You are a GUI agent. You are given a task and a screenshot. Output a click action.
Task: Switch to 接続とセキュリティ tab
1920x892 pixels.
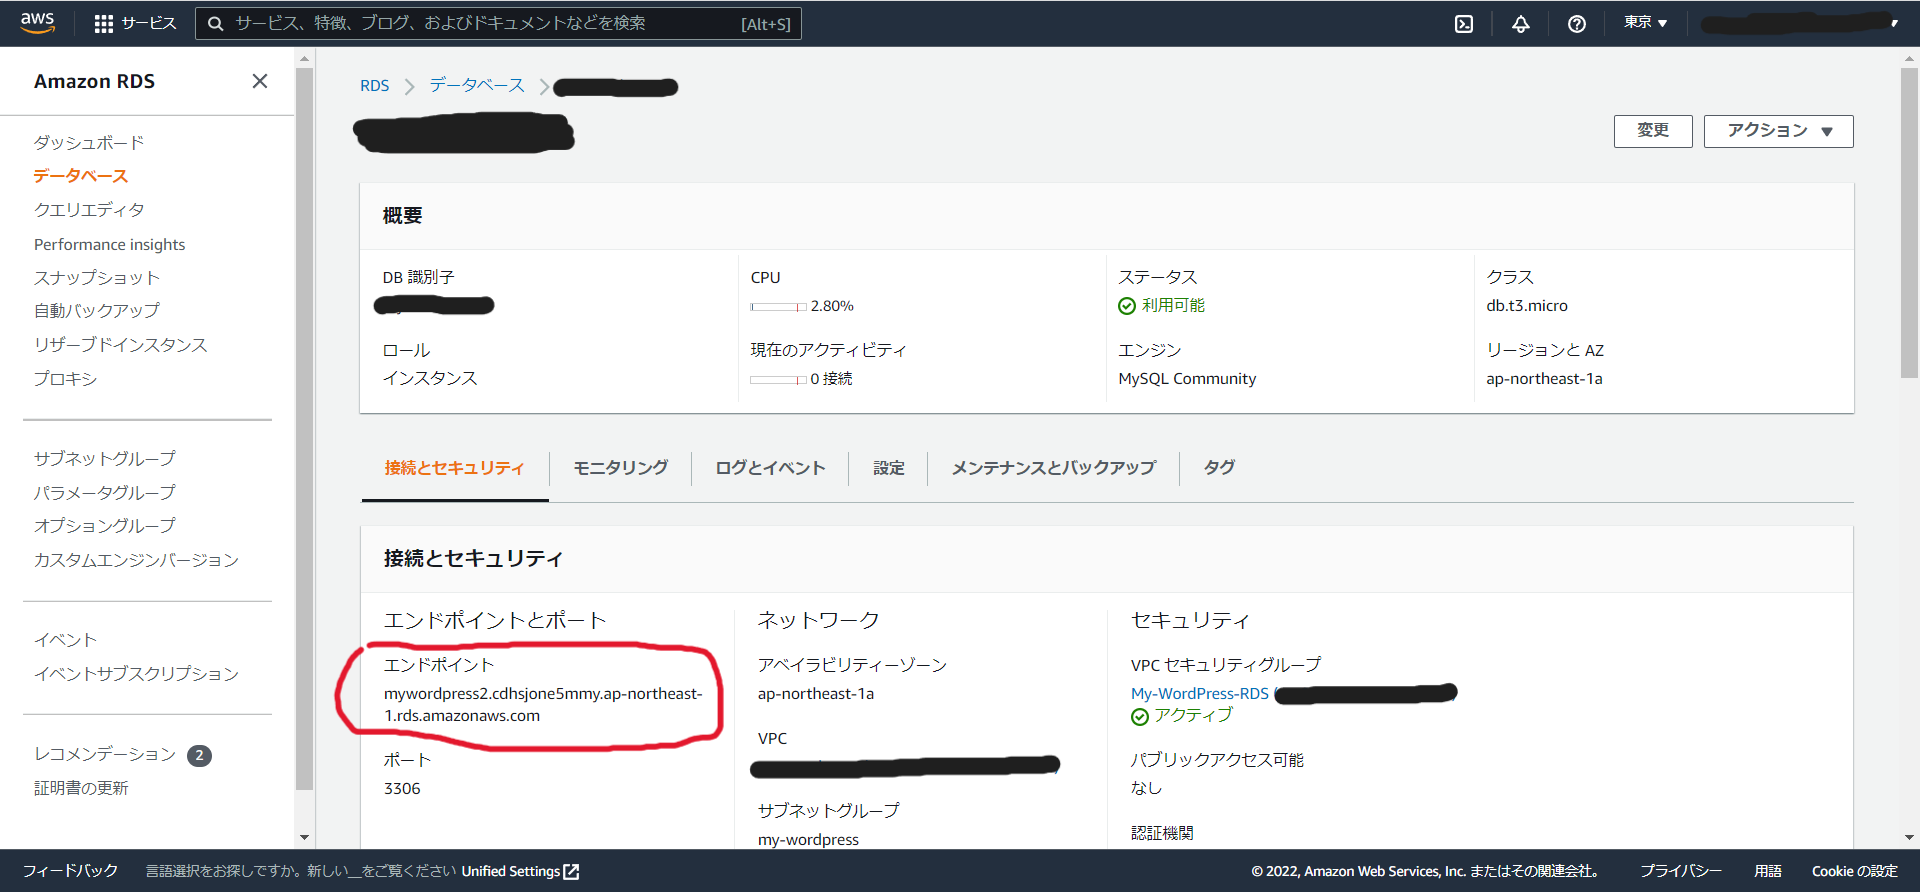click(x=455, y=468)
